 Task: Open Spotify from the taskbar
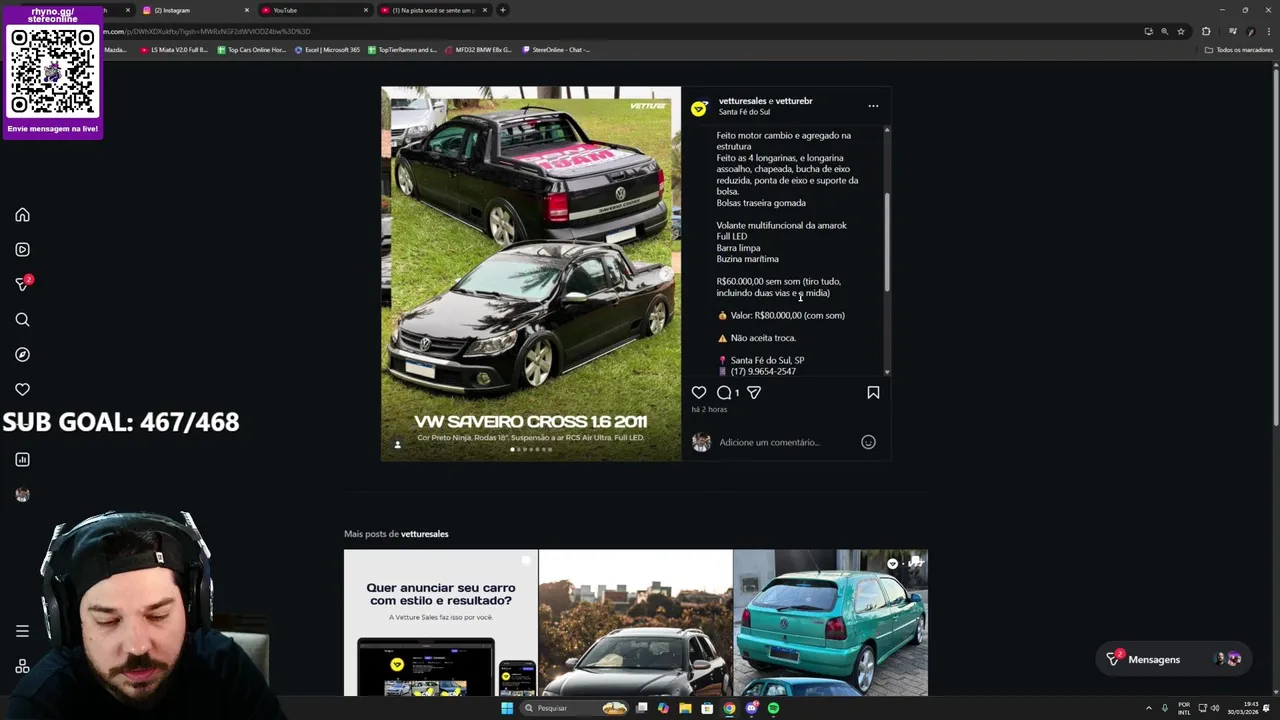point(773,708)
